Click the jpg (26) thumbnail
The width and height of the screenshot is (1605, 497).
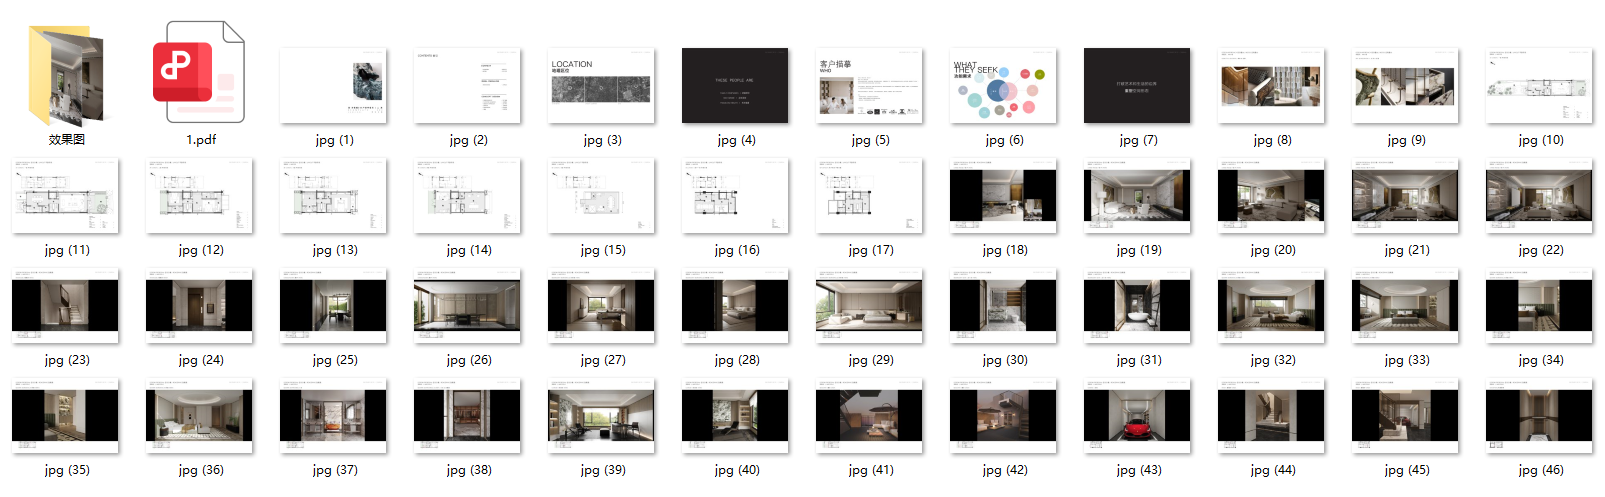click(467, 306)
